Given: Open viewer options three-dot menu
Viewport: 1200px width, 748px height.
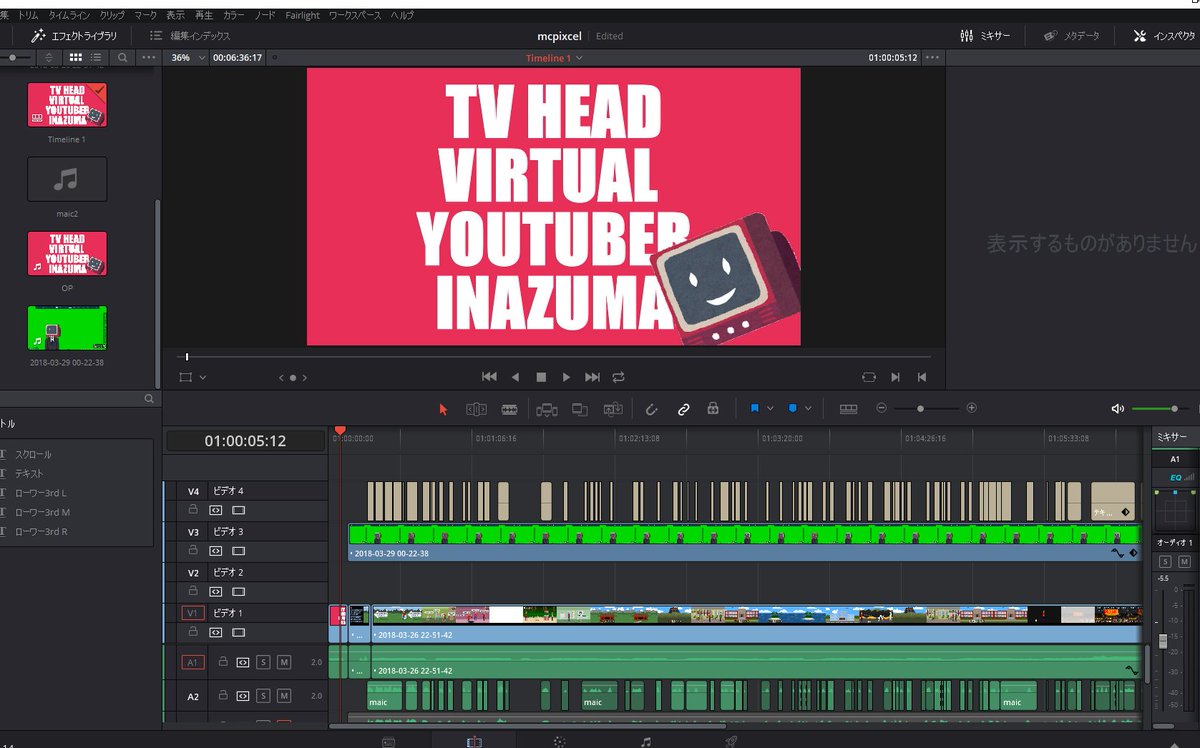Looking at the screenshot, I should point(932,57).
